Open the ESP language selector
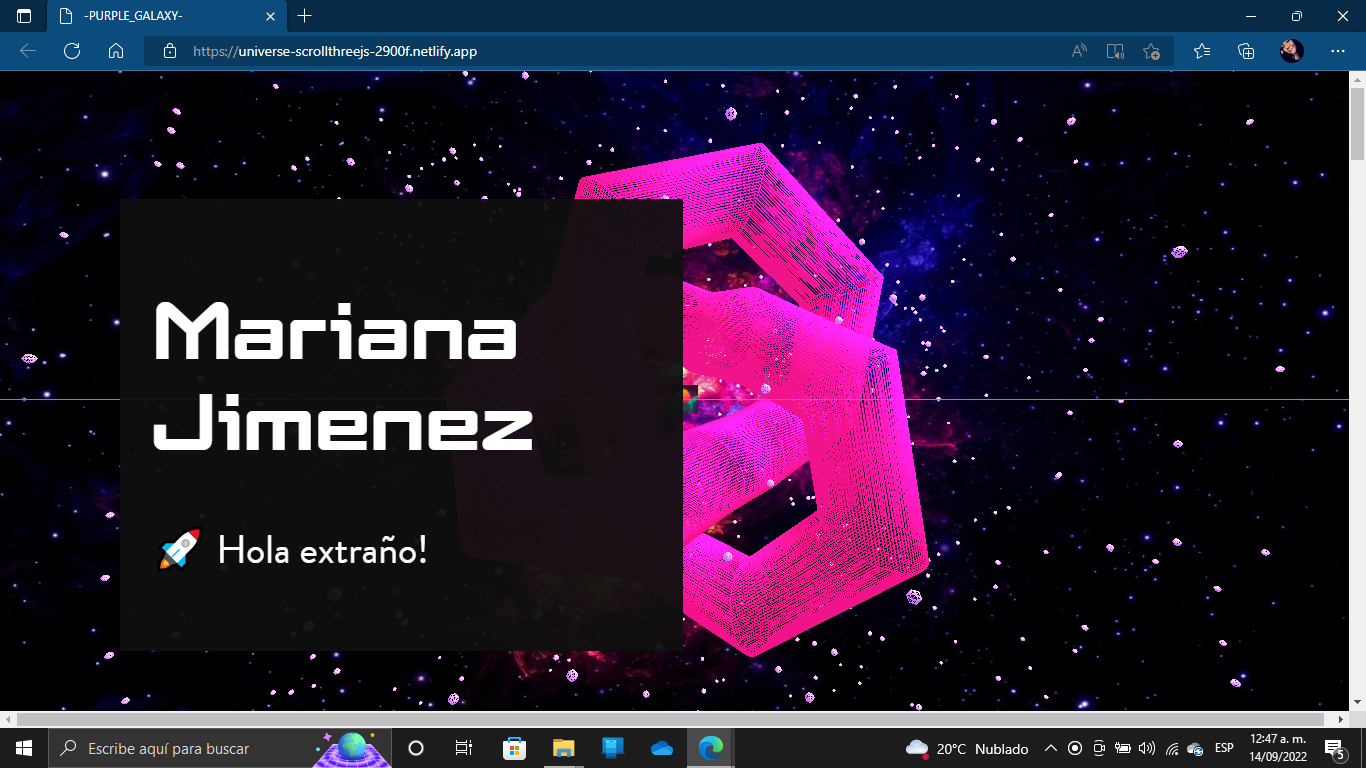The width and height of the screenshot is (1366, 768). (1222, 748)
